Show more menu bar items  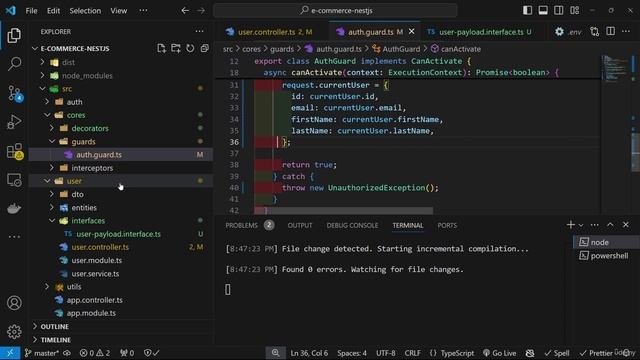click(143, 11)
